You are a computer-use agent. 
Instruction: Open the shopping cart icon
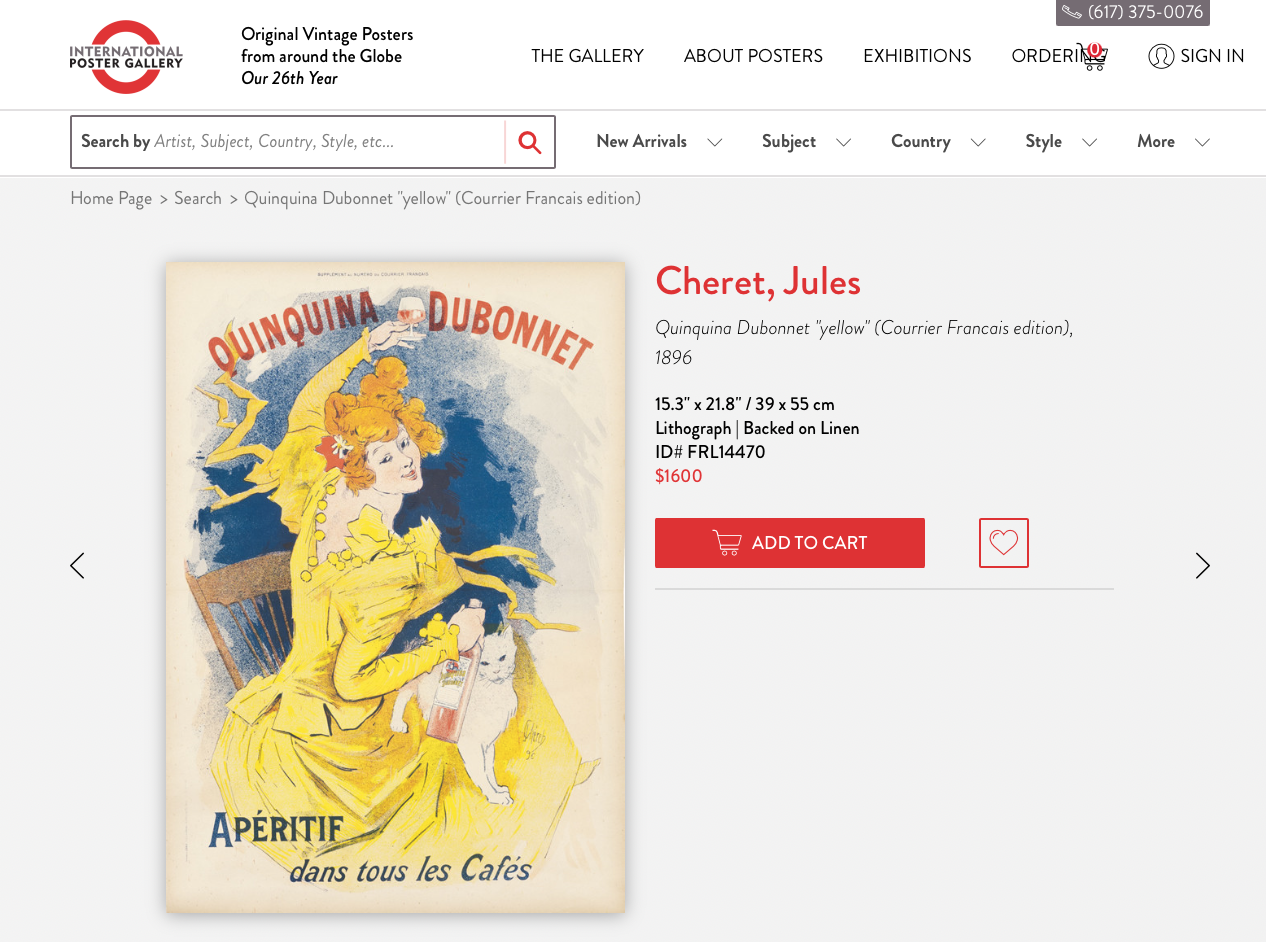[1092, 56]
